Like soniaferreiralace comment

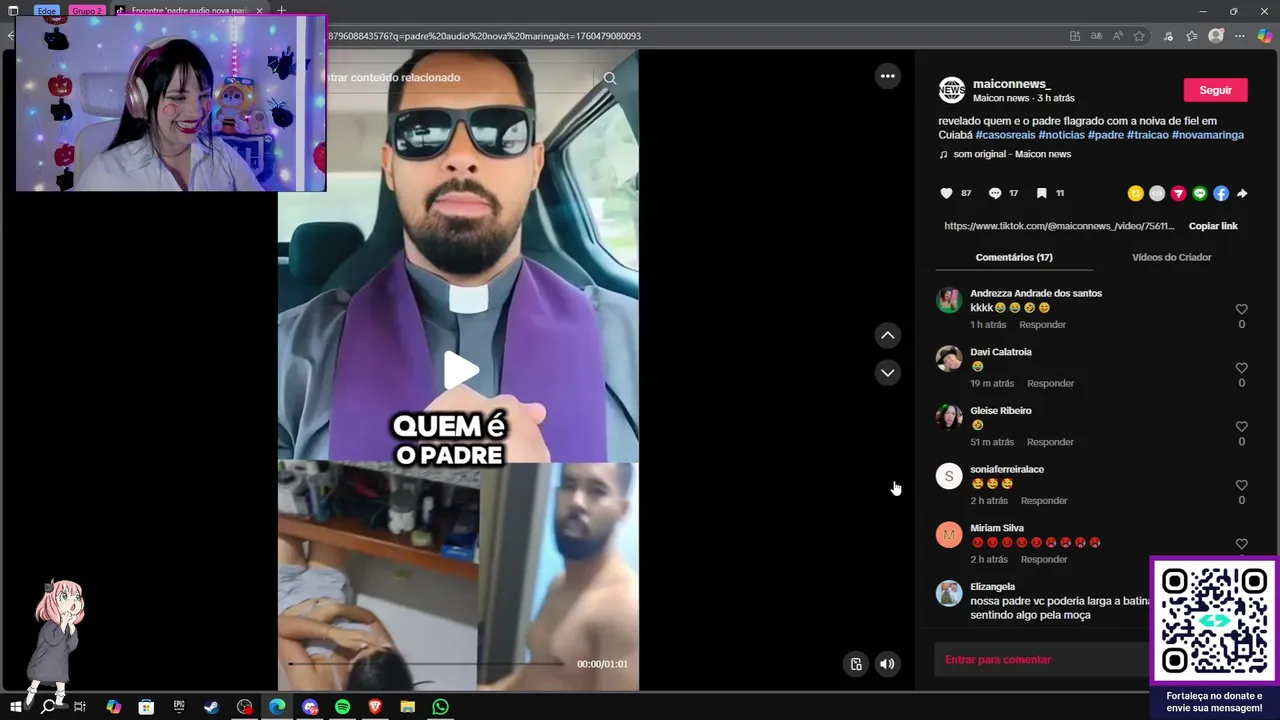(1241, 486)
